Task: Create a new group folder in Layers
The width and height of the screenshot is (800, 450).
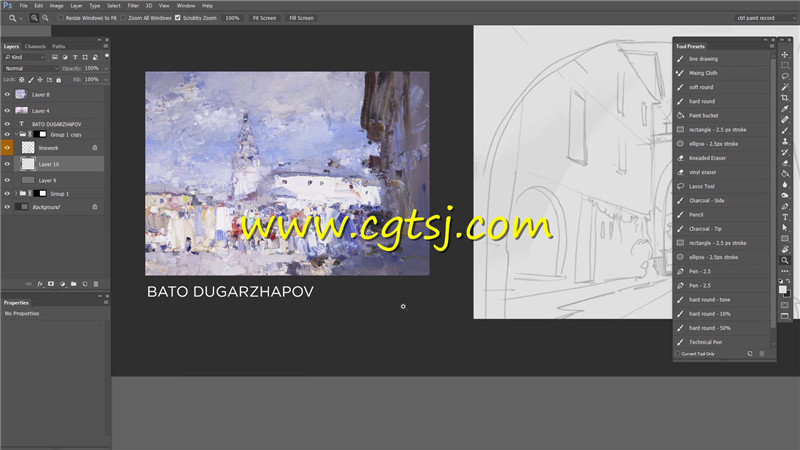Action: [x=73, y=284]
